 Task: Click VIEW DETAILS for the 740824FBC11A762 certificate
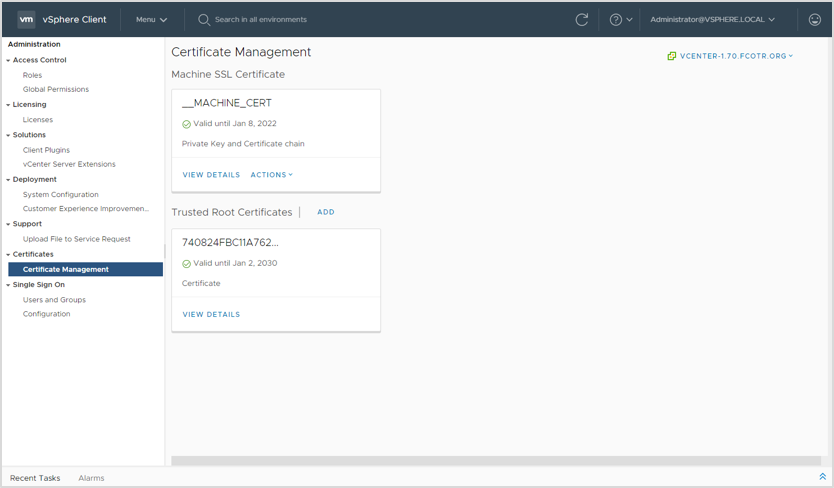point(211,315)
